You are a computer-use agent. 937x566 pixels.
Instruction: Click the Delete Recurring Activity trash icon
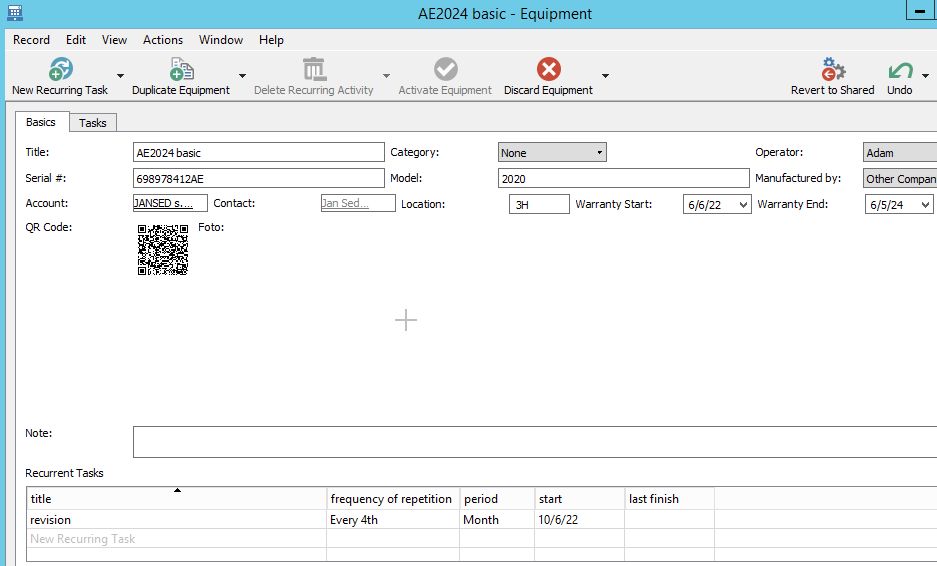tap(314, 69)
